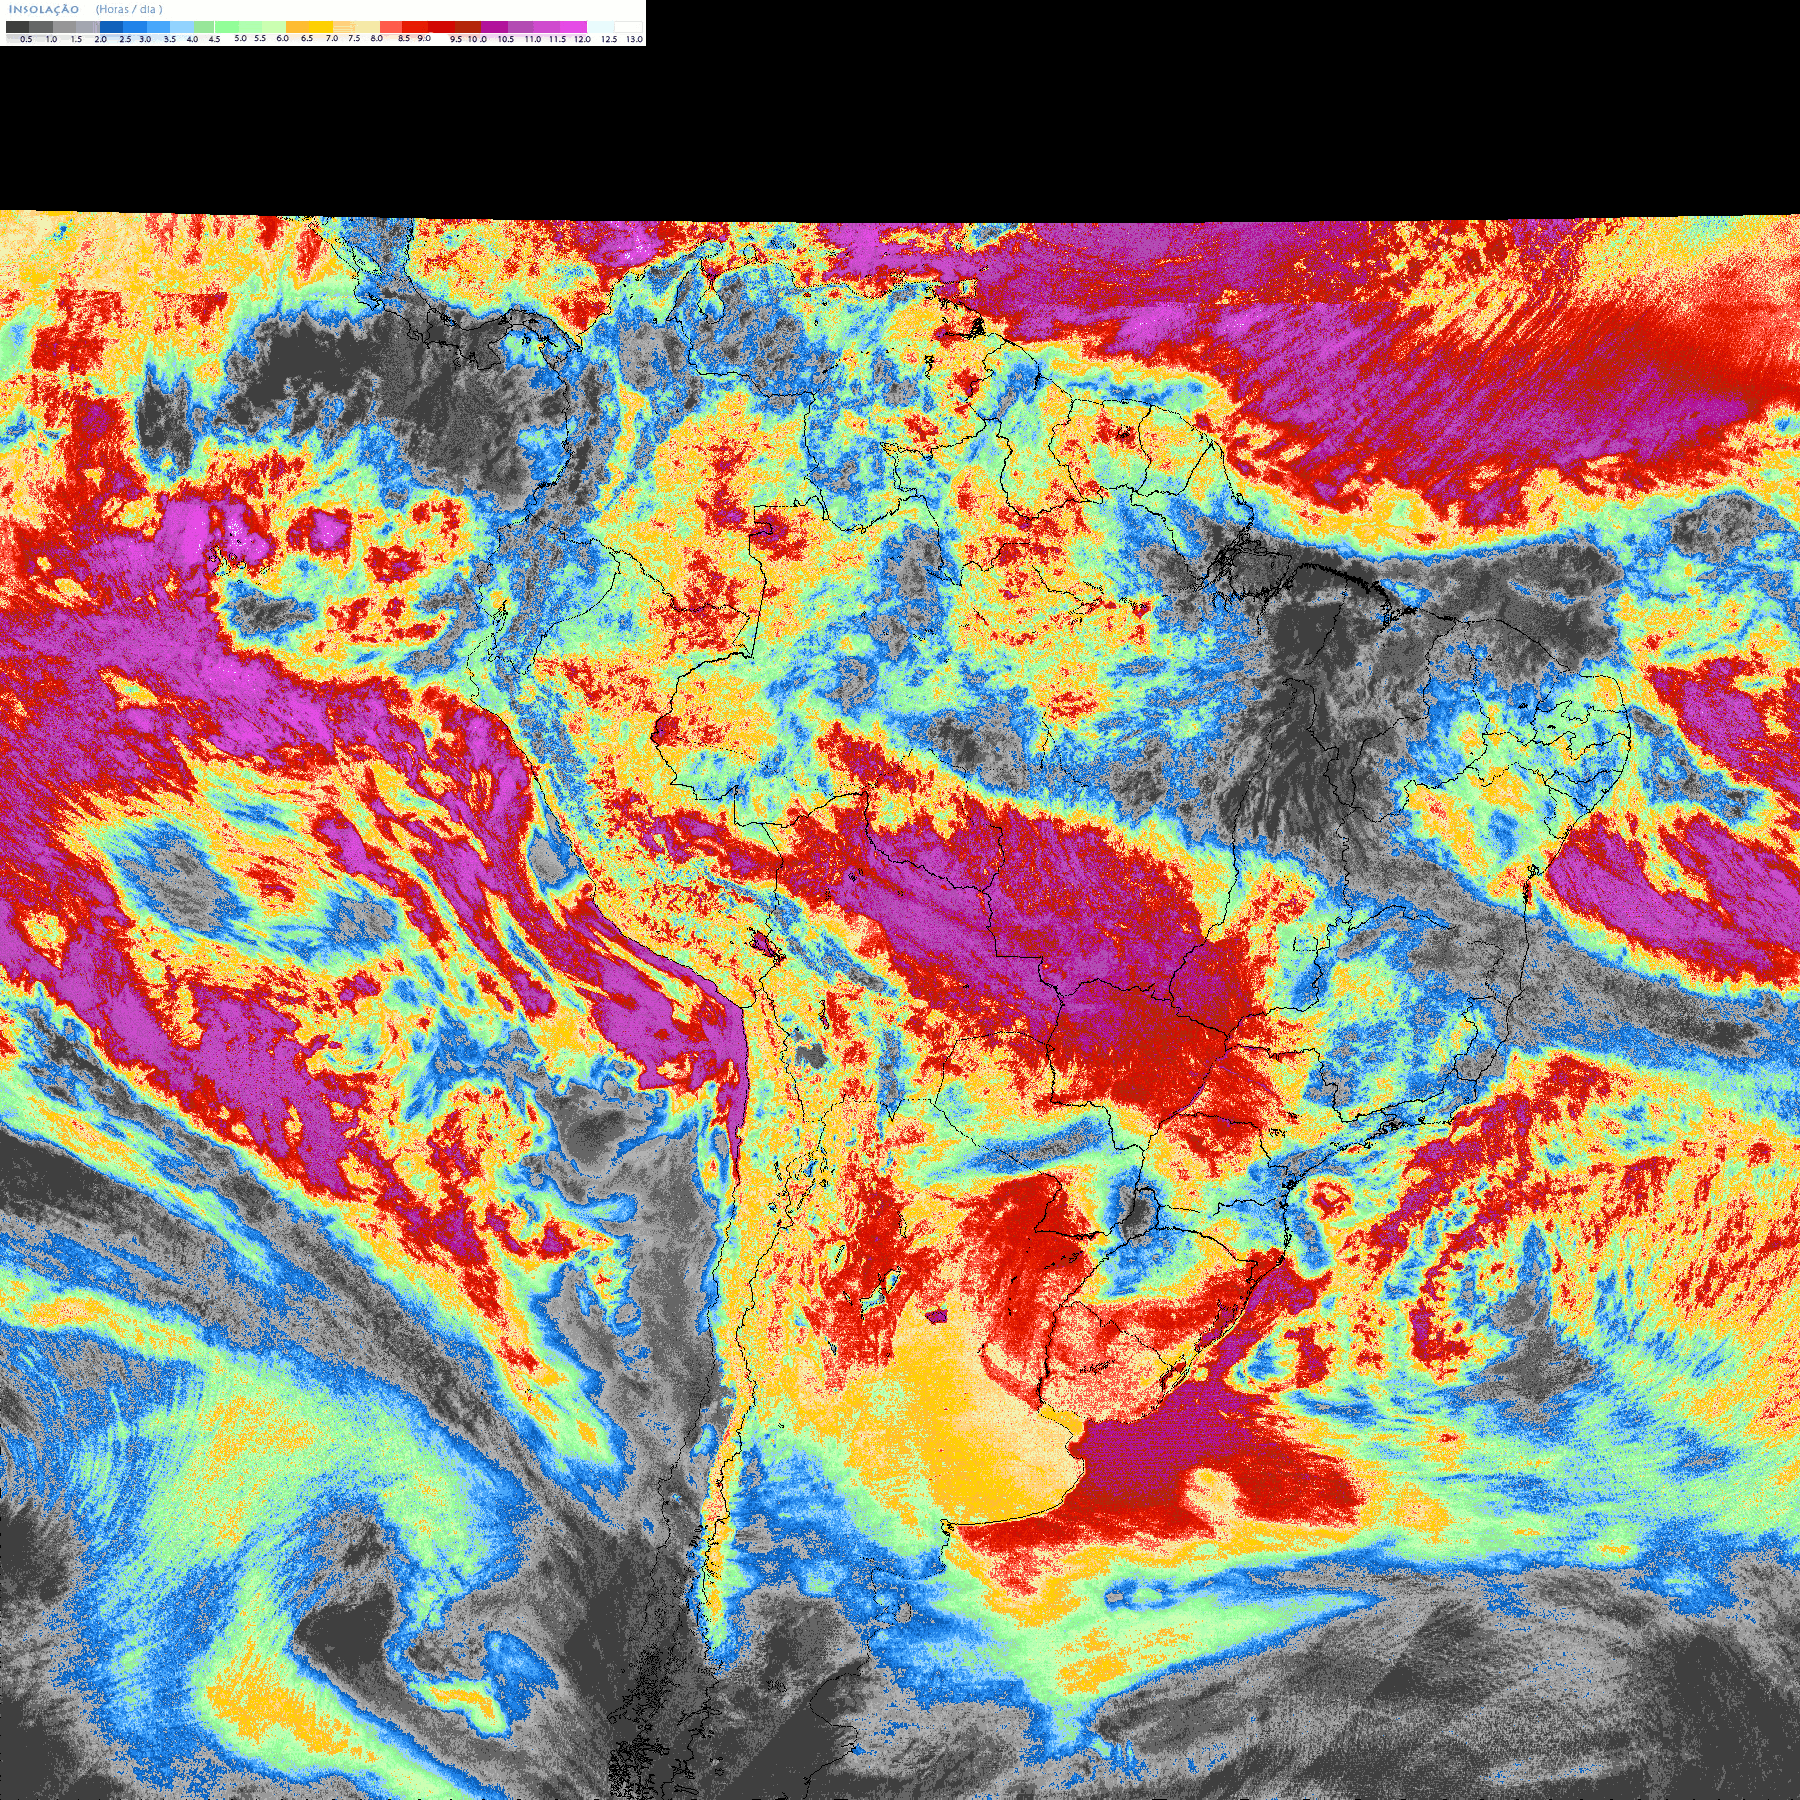This screenshot has height=1800, width=1800.
Task: Click the 4.5 legend value
Action: point(214,39)
